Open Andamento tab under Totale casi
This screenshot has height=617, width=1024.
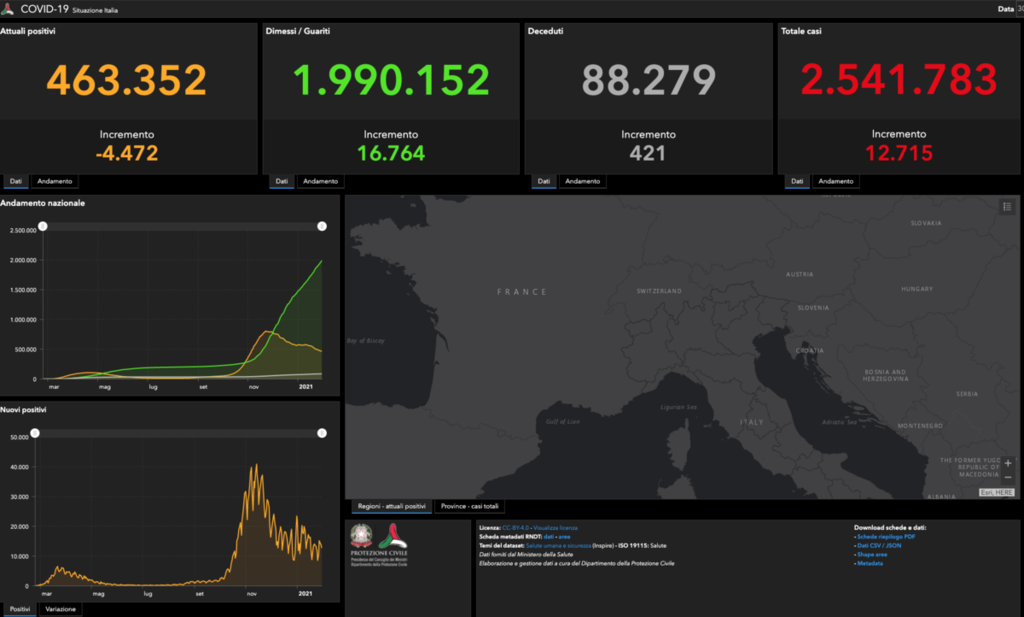pyautogui.click(x=834, y=181)
